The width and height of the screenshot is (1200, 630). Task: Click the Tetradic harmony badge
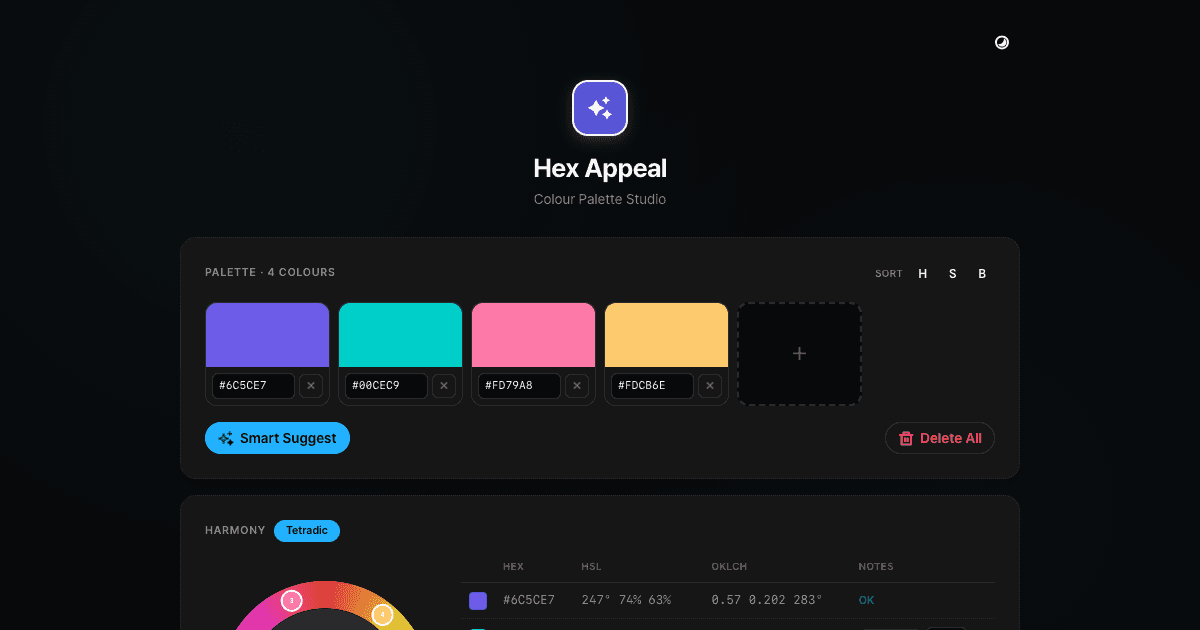click(307, 530)
